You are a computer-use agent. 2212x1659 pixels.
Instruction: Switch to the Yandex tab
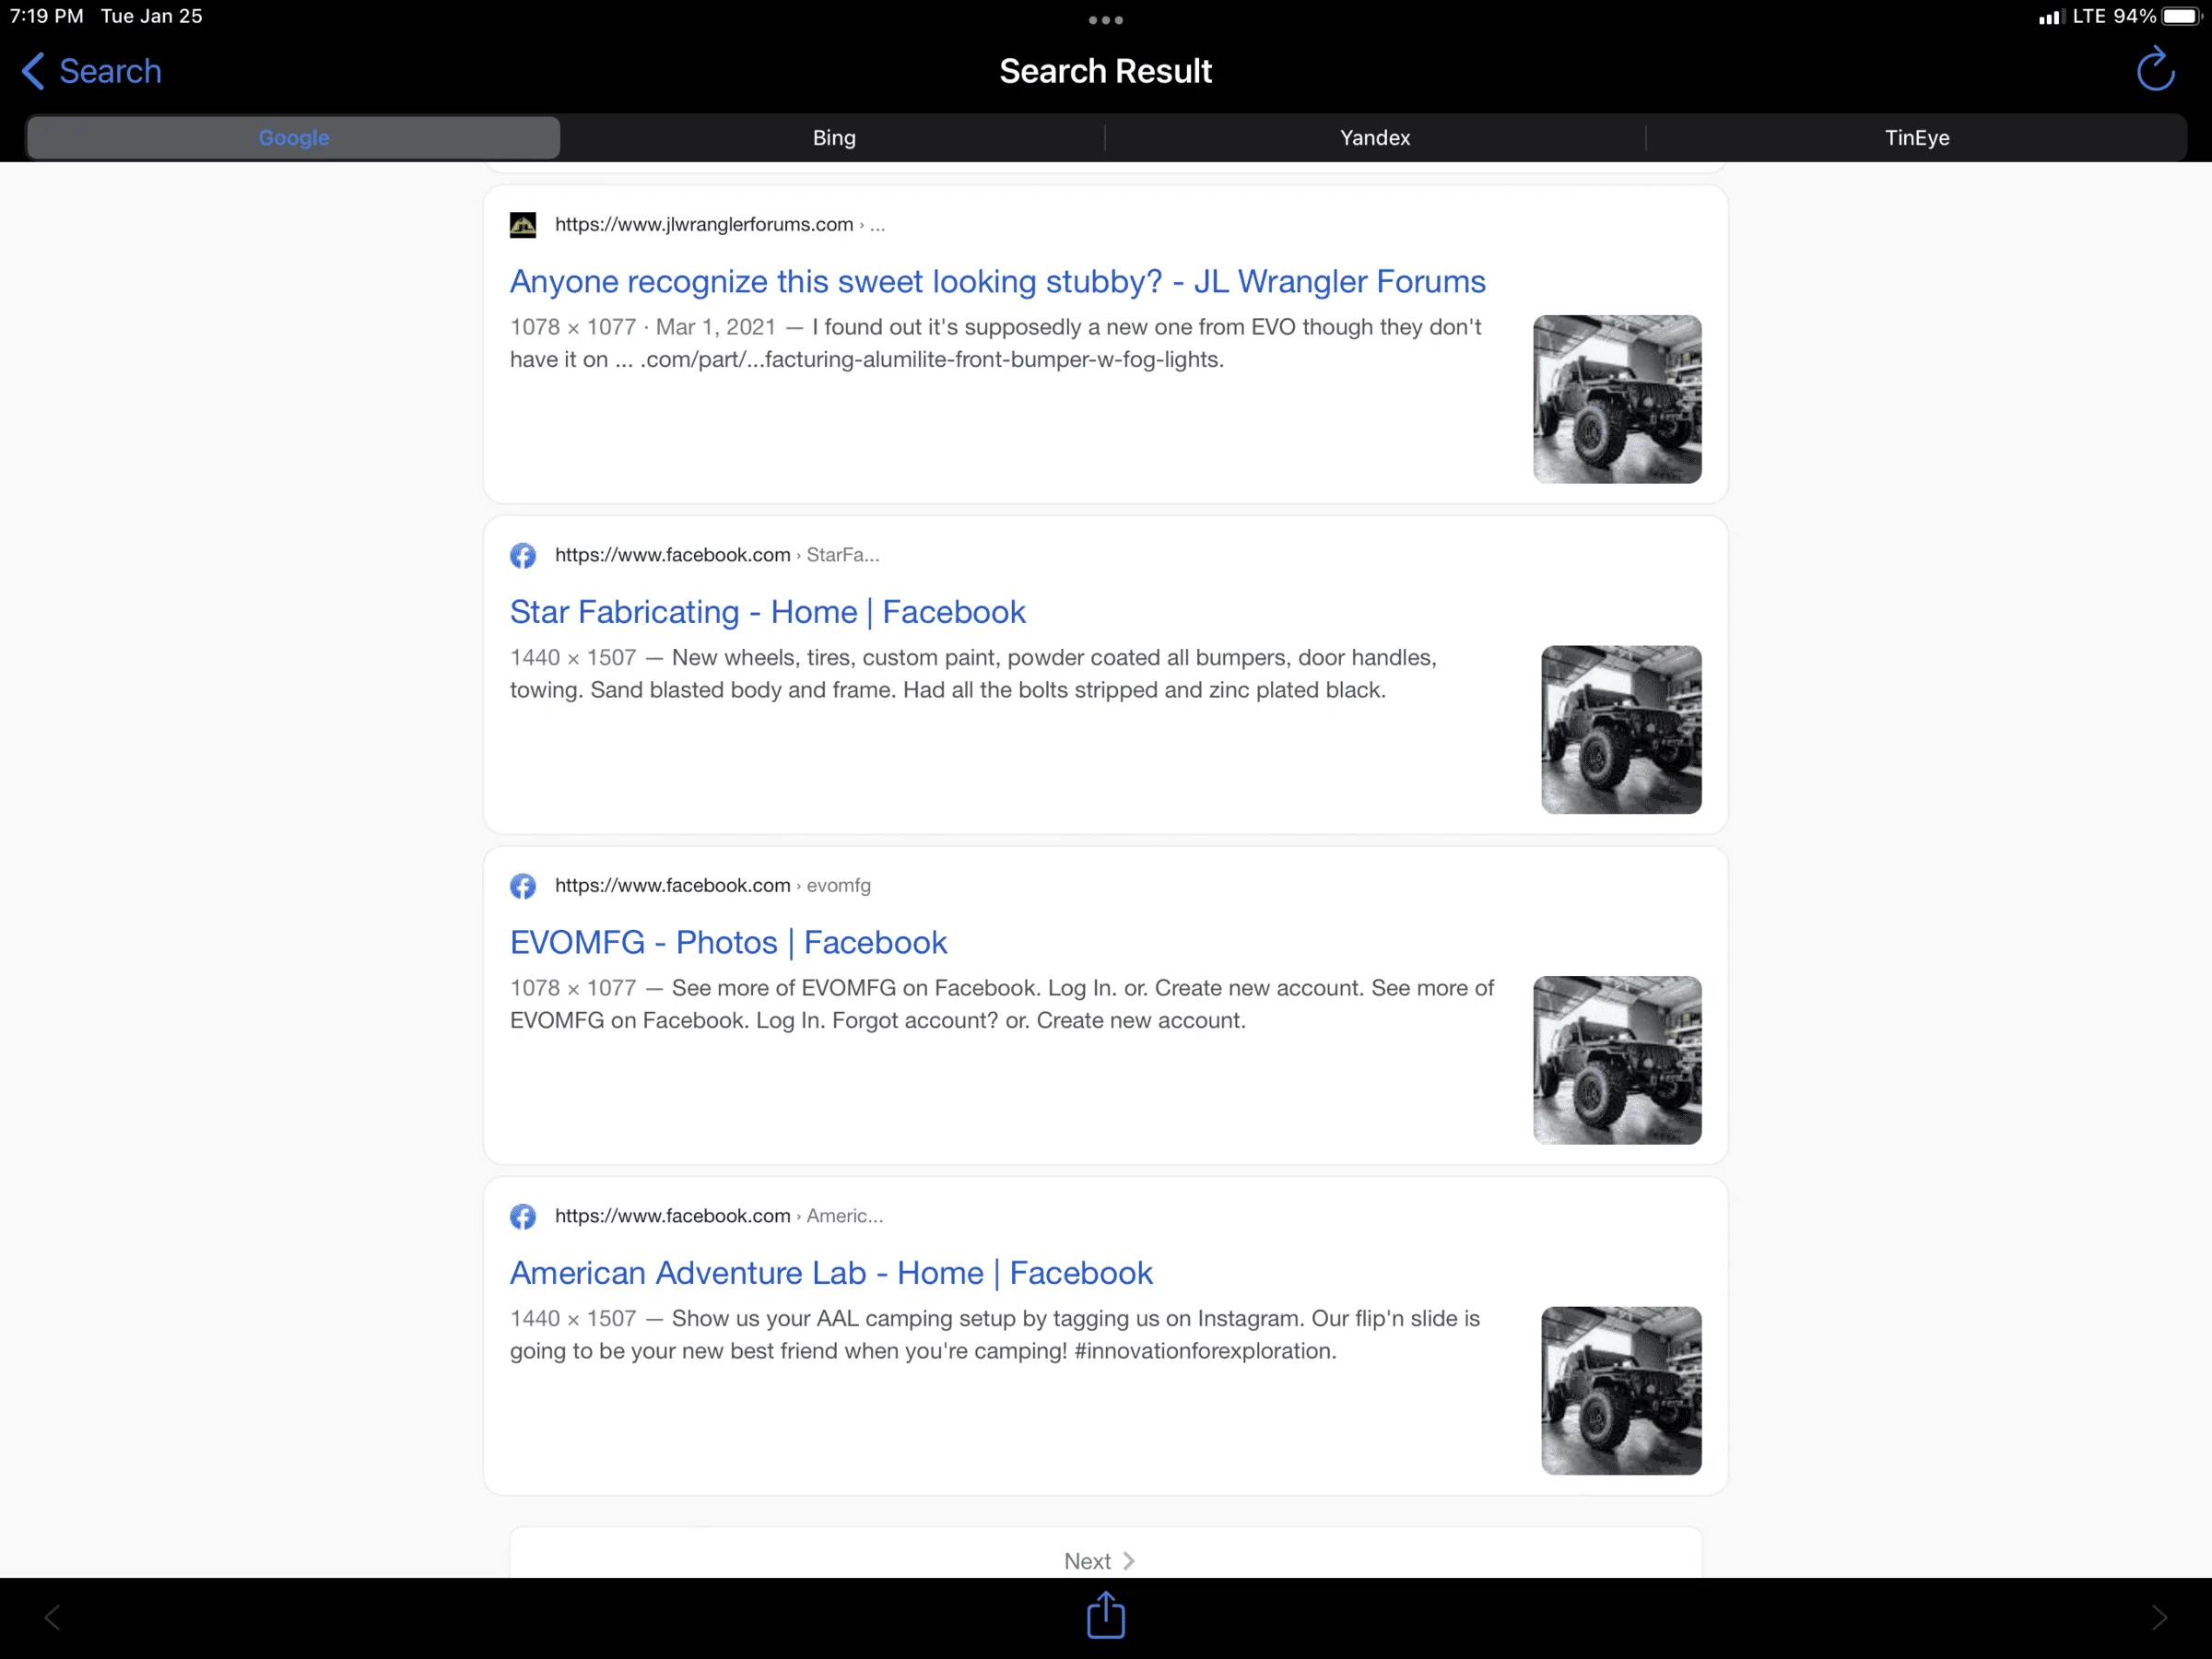point(1375,137)
